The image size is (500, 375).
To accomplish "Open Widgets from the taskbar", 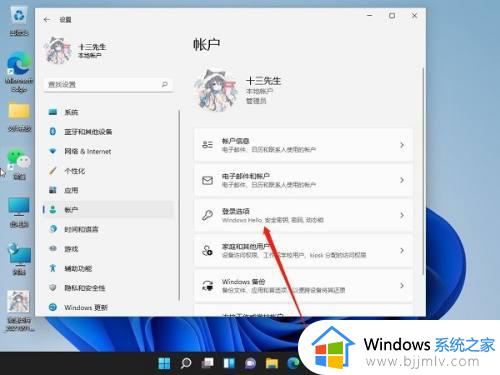I will (229, 363).
